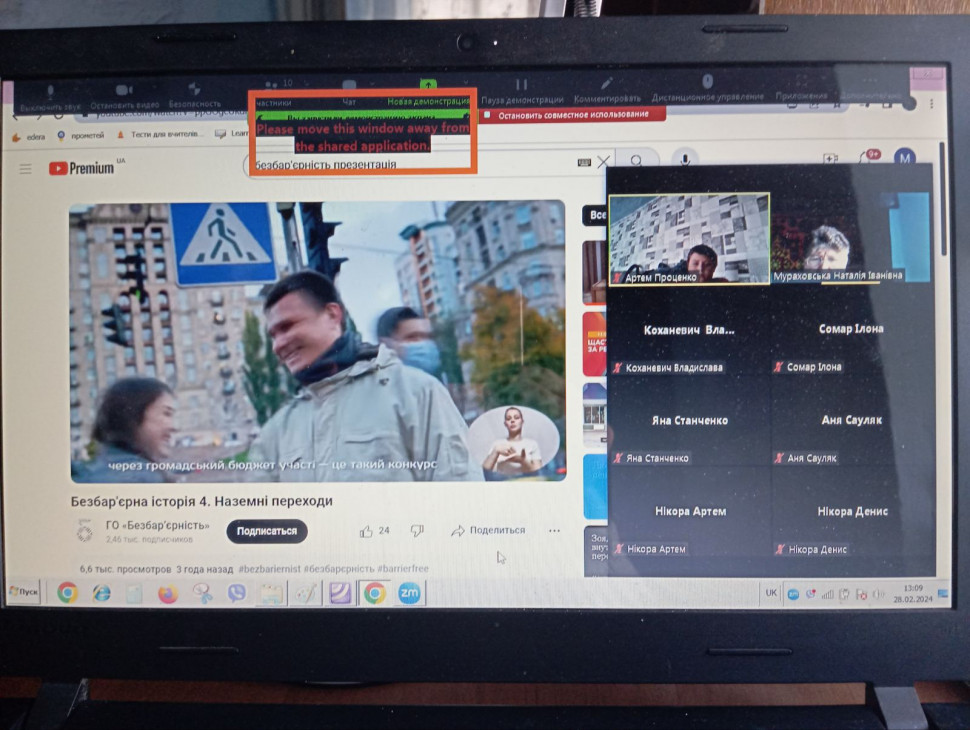
Task: Click the search box with безбар'єрність презентація
Action: [408, 164]
